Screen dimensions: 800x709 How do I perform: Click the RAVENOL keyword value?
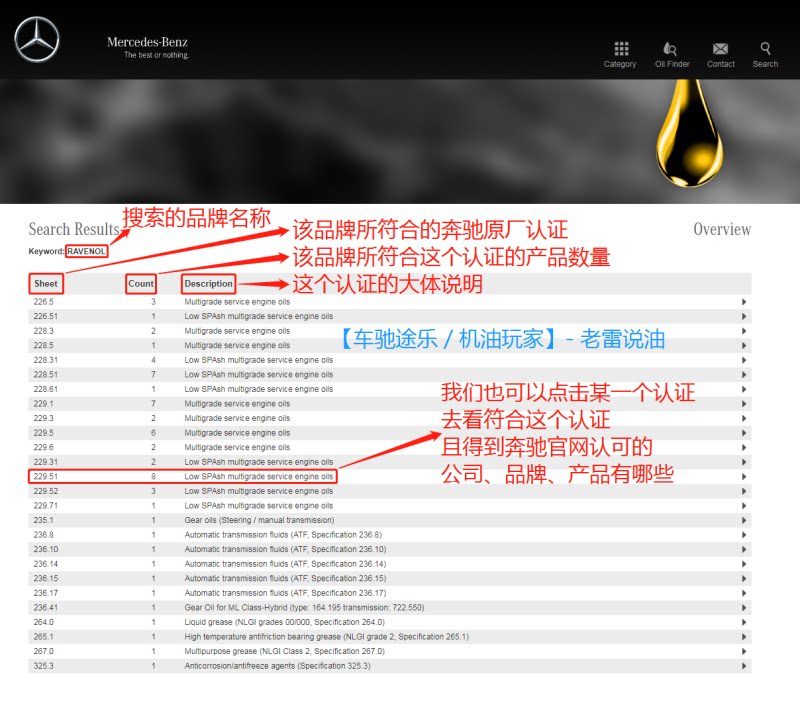86,251
